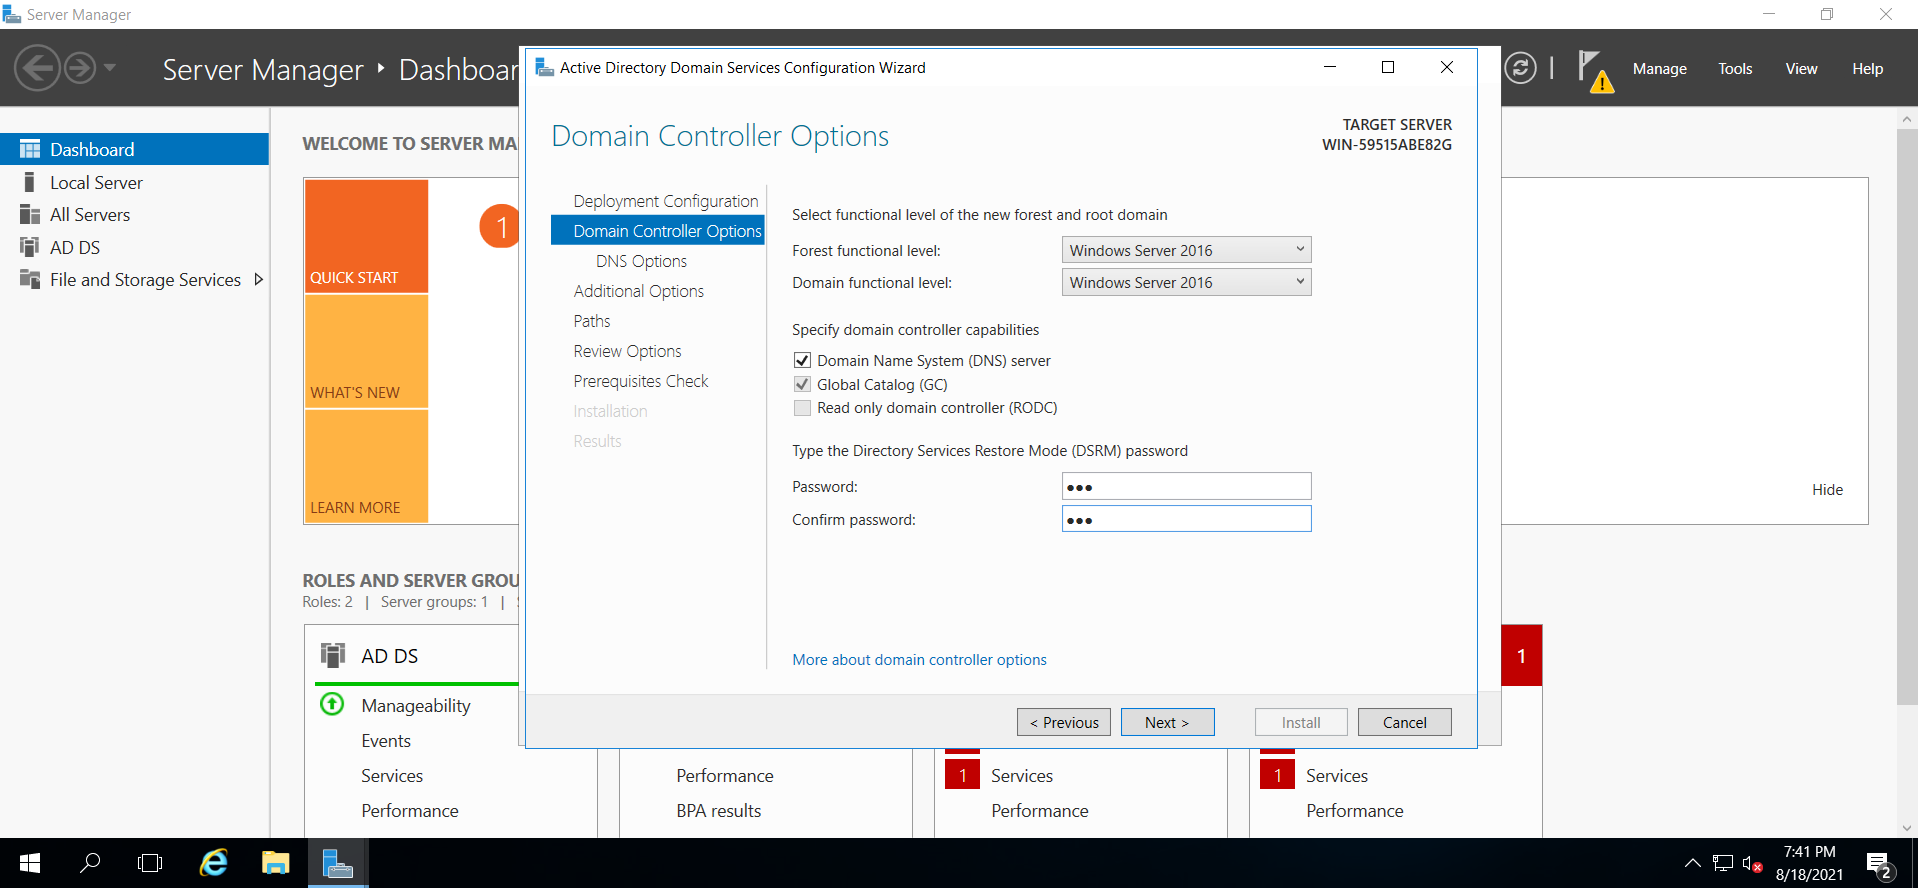
Task: Open the Manage menu
Action: click(x=1659, y=69)
